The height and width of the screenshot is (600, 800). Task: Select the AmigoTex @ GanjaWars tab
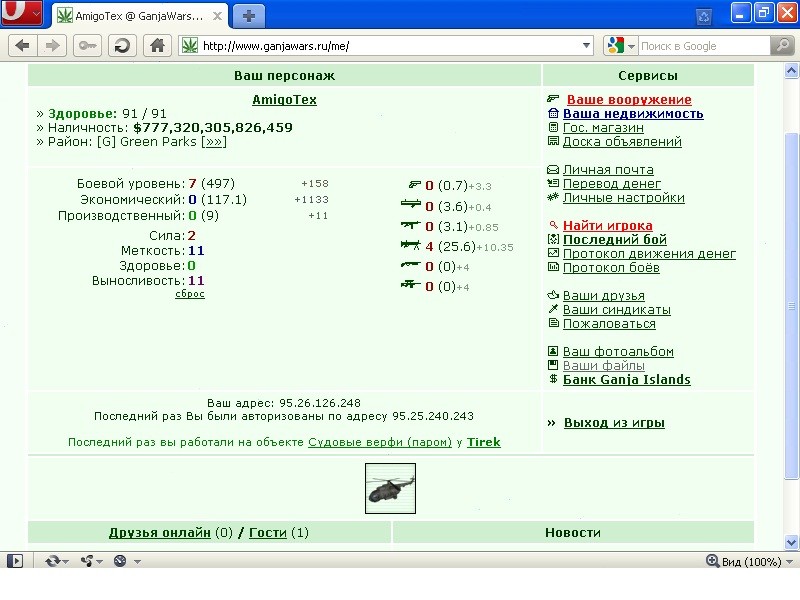click(x=139, y=16)
